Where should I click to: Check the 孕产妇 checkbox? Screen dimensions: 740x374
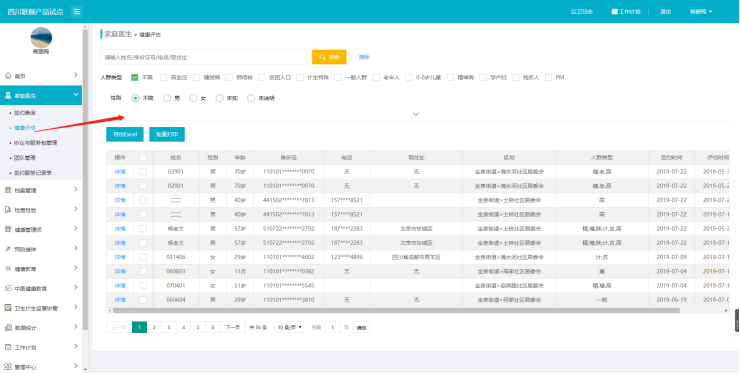483,77
